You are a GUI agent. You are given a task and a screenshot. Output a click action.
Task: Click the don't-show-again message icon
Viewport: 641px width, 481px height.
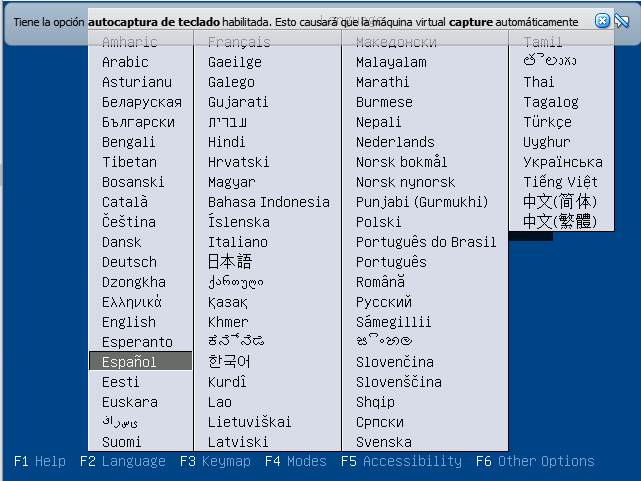[x=621, y=20]
